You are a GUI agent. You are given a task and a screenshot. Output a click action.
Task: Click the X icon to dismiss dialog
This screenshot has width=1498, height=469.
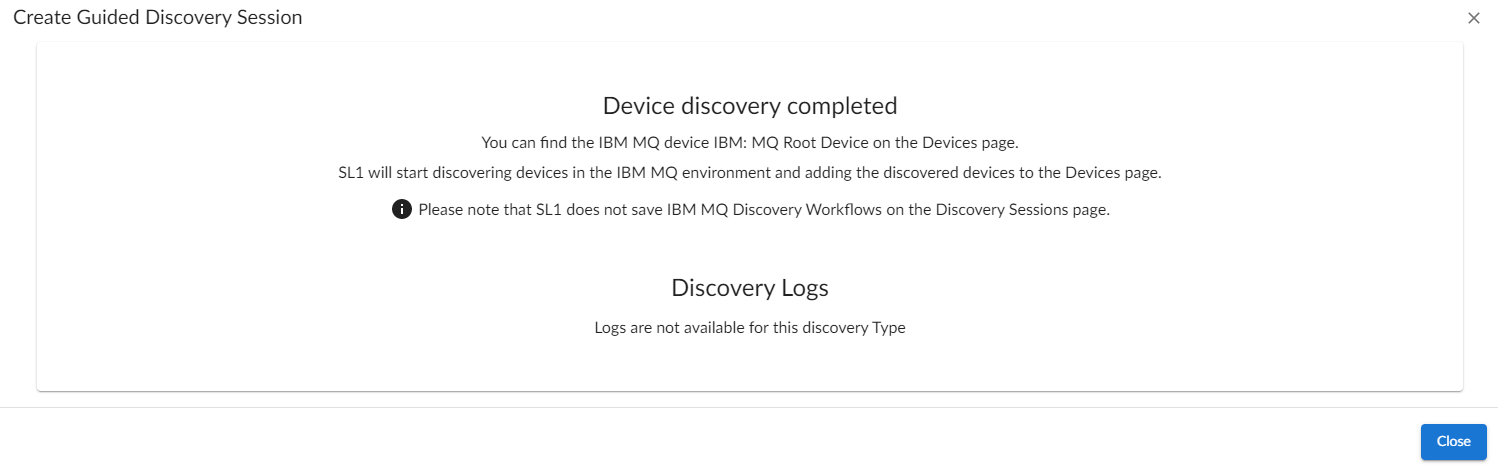pos(1473,18)
